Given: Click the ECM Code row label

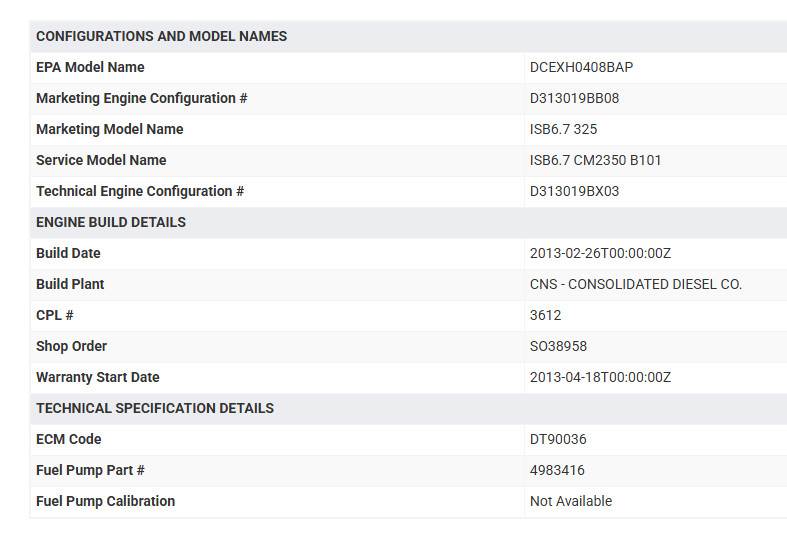Looking at the screenshot, I should click(68, 439).
